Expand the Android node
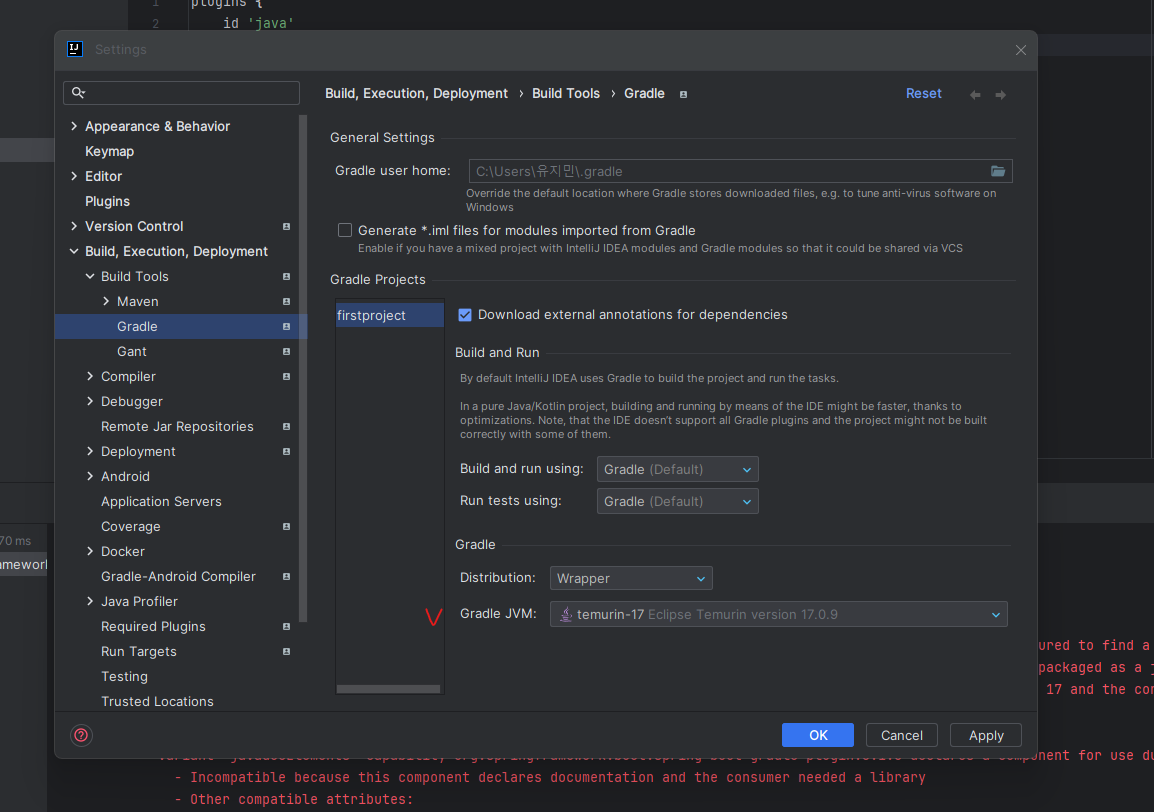This screenshot has height=812, width=1154. [x=90, y=477]
